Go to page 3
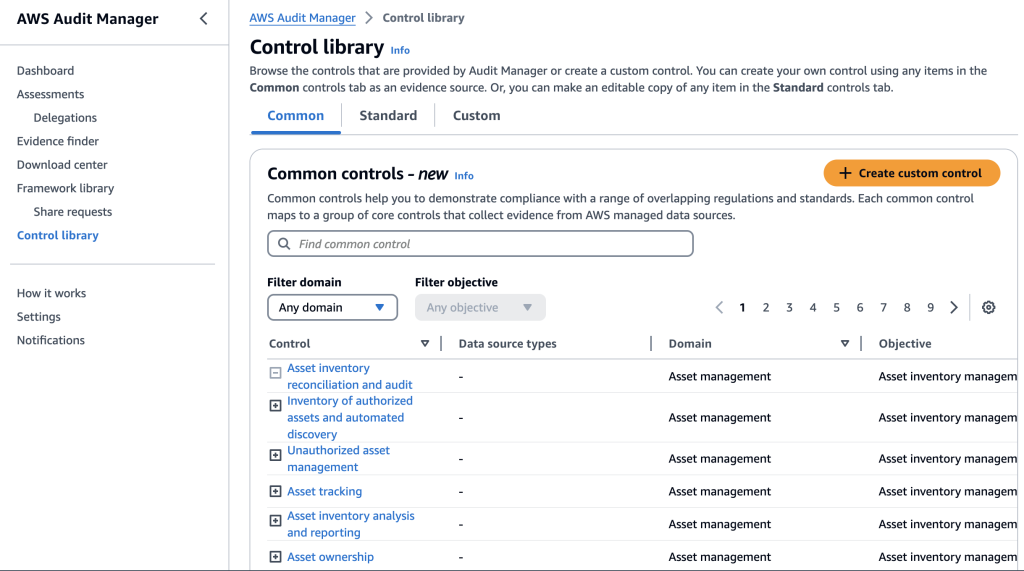1024x571 pixels. coord(789,307)
